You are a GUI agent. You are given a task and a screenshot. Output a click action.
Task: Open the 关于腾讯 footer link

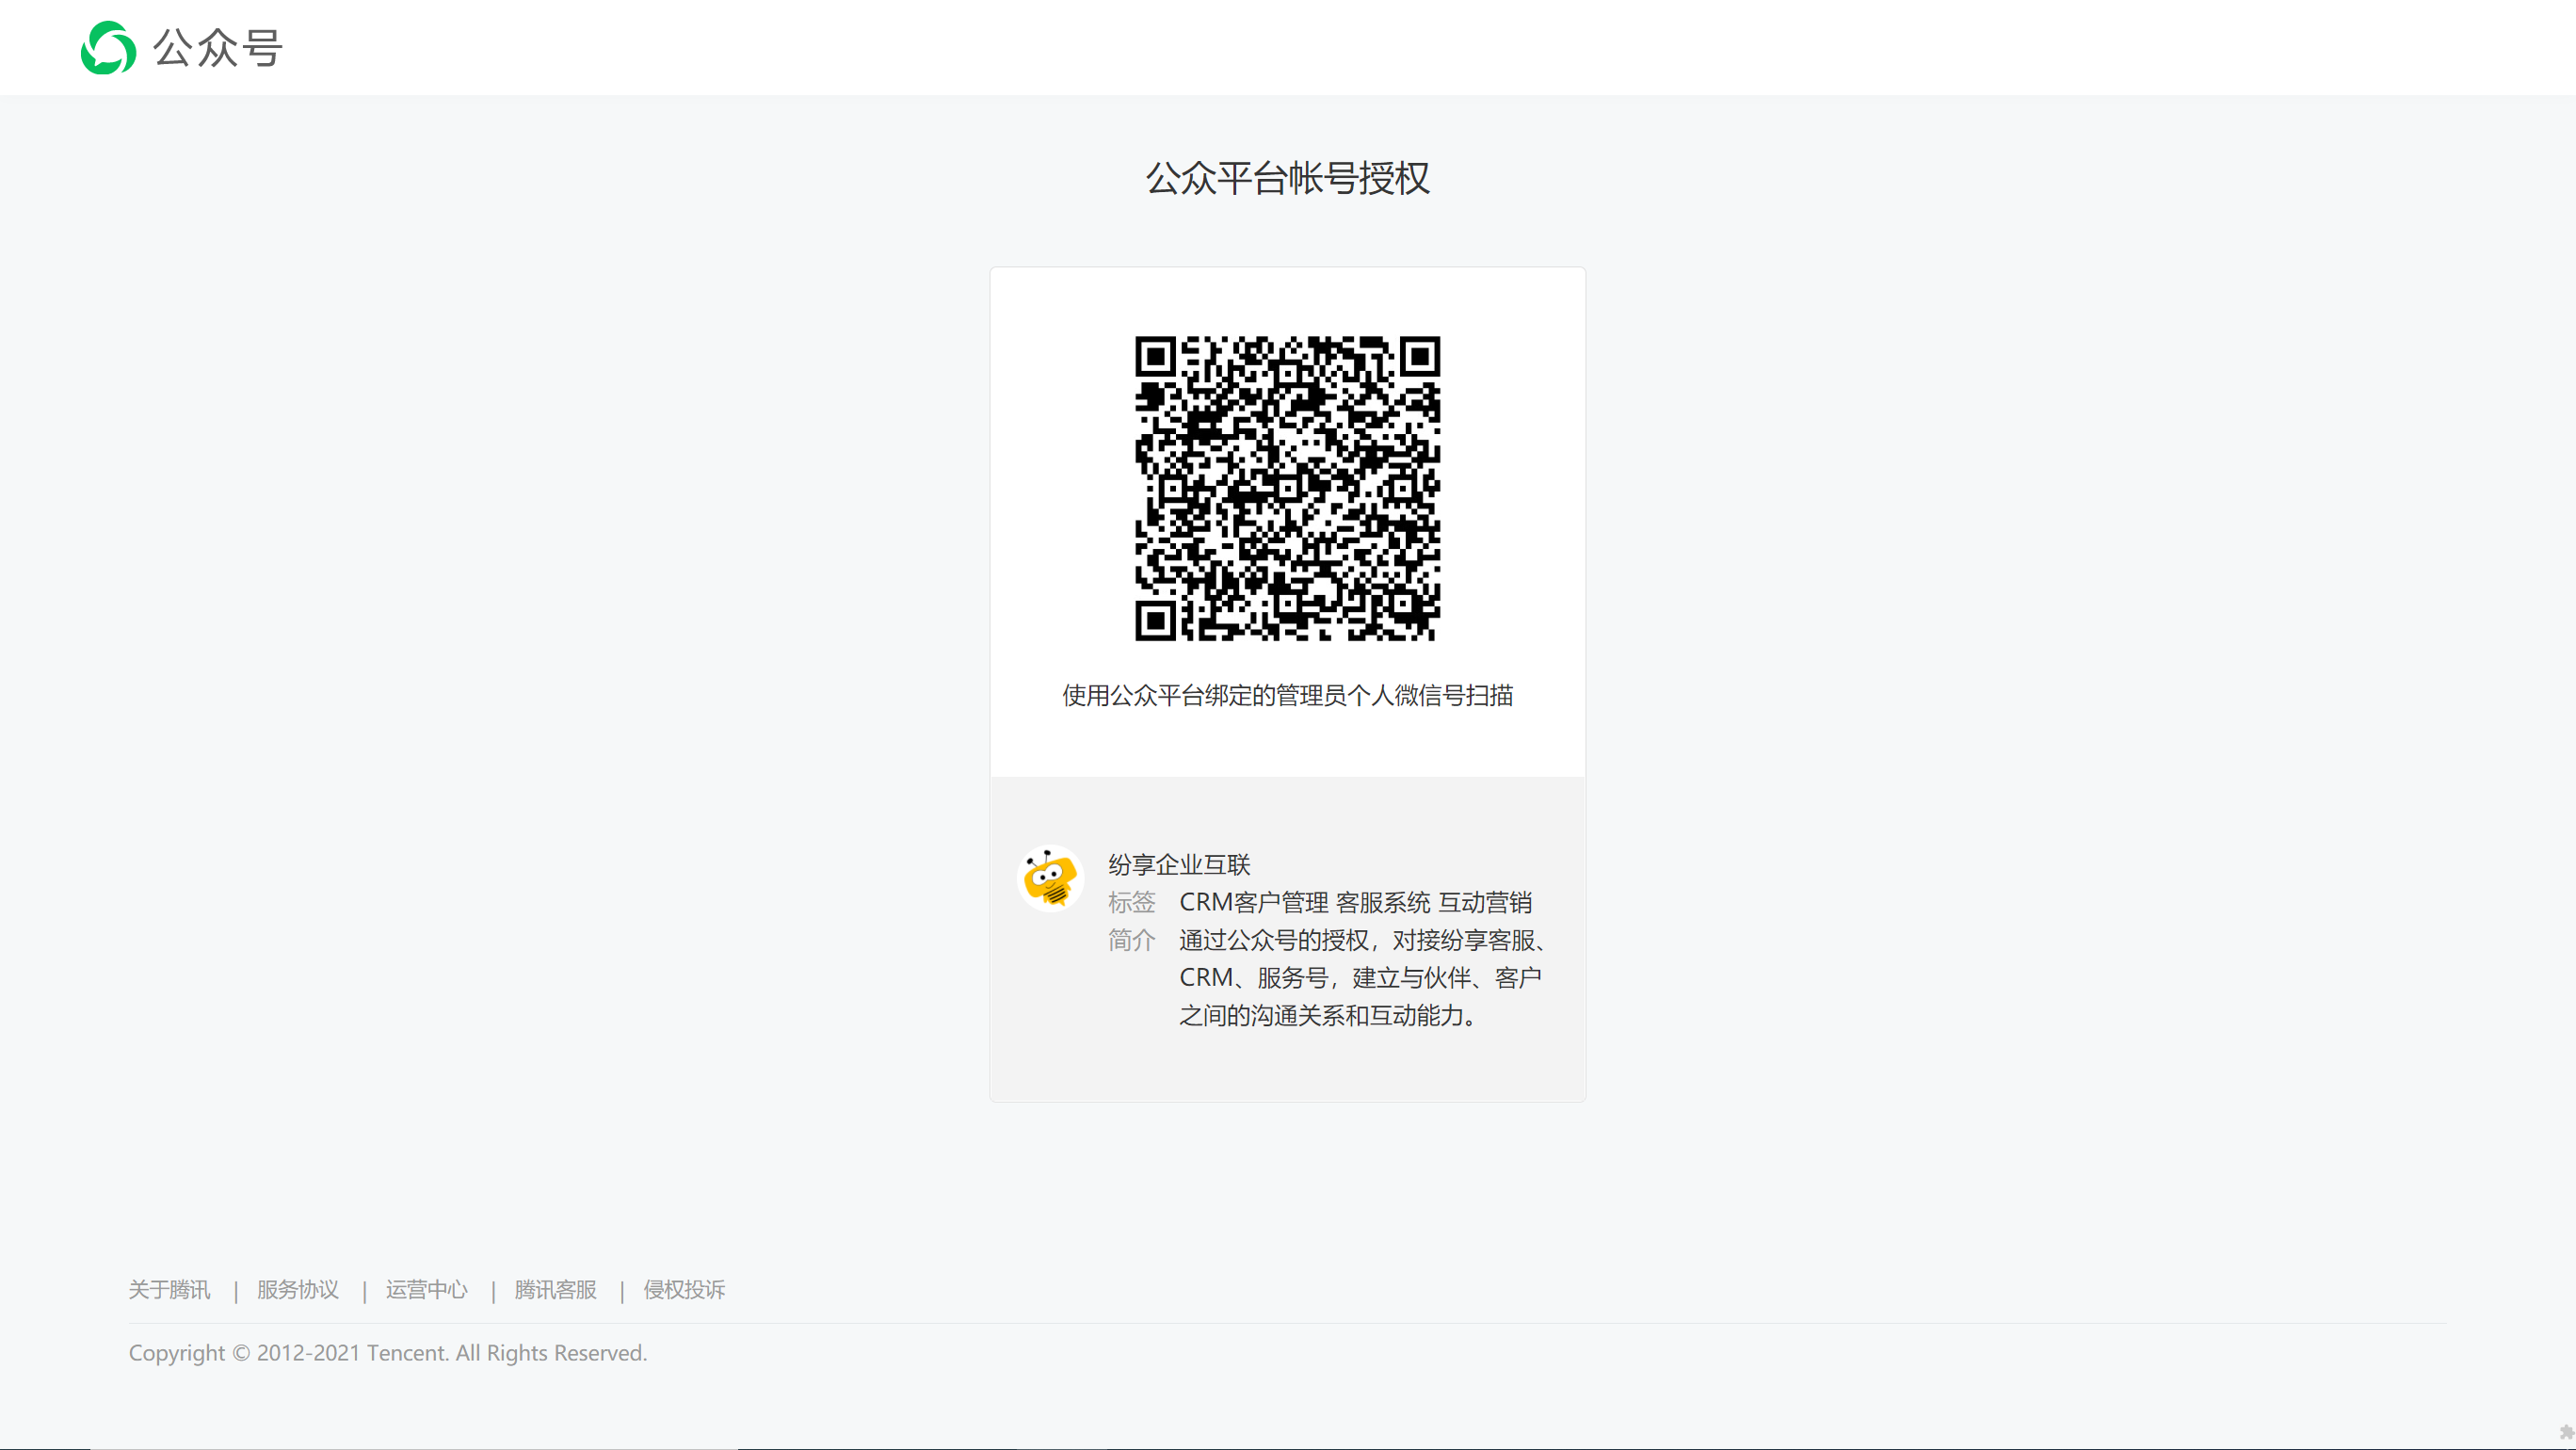pyautogui.click(x=169, y=1289)
